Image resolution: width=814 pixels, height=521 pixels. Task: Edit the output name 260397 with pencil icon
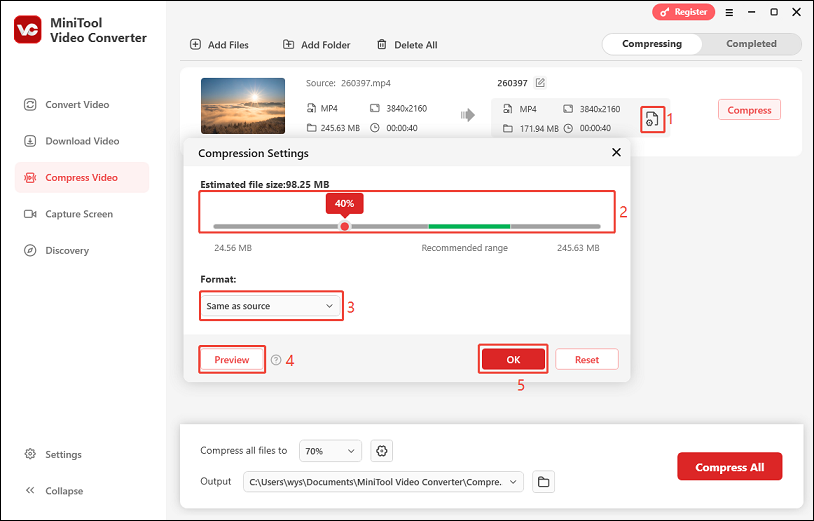(x=540, y=83)
